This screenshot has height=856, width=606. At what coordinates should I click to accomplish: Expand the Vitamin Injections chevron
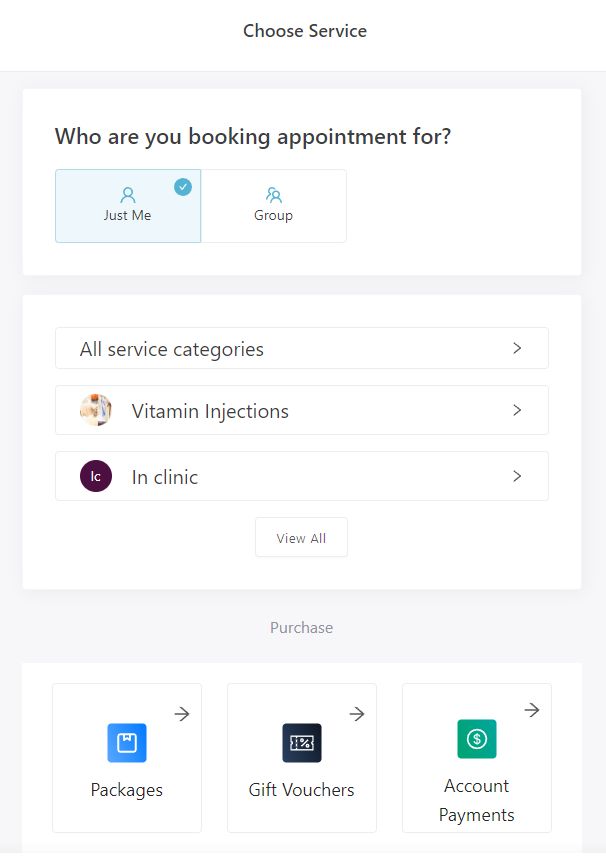[517, 410]
